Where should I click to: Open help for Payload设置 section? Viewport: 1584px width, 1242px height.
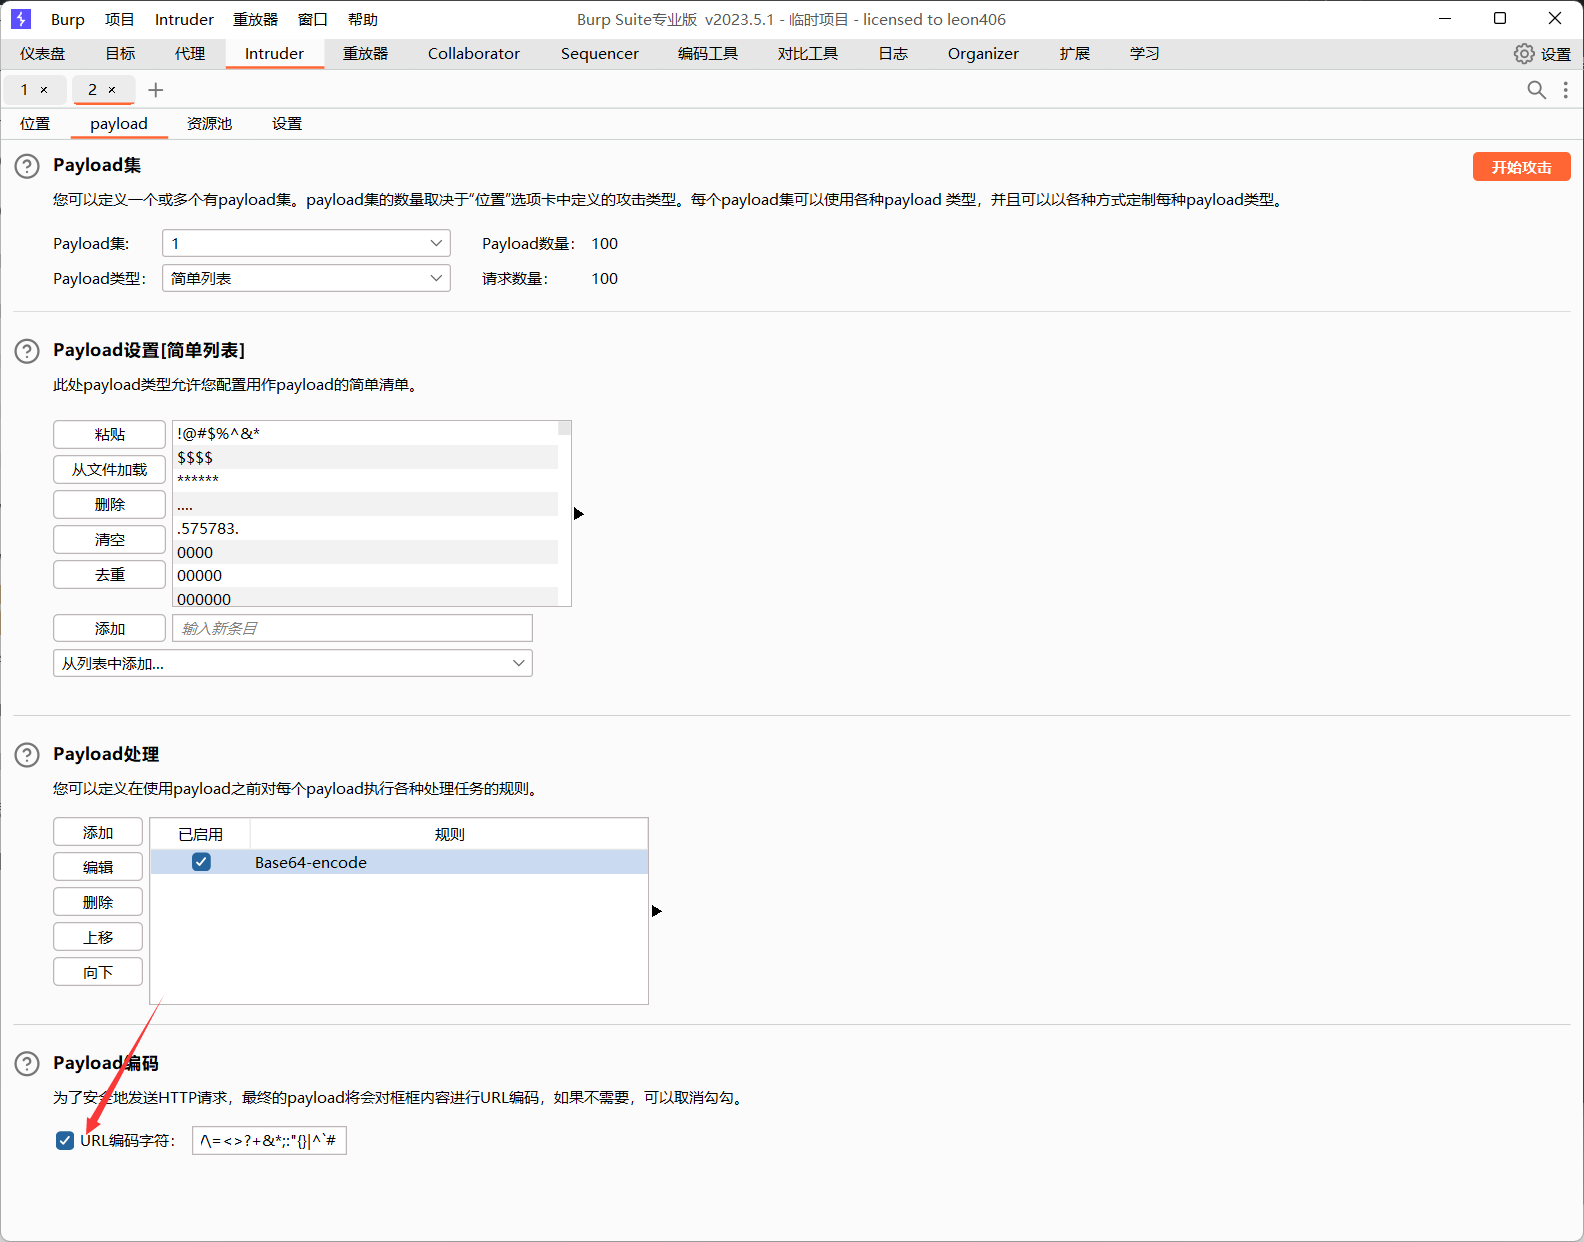[27, 351]
